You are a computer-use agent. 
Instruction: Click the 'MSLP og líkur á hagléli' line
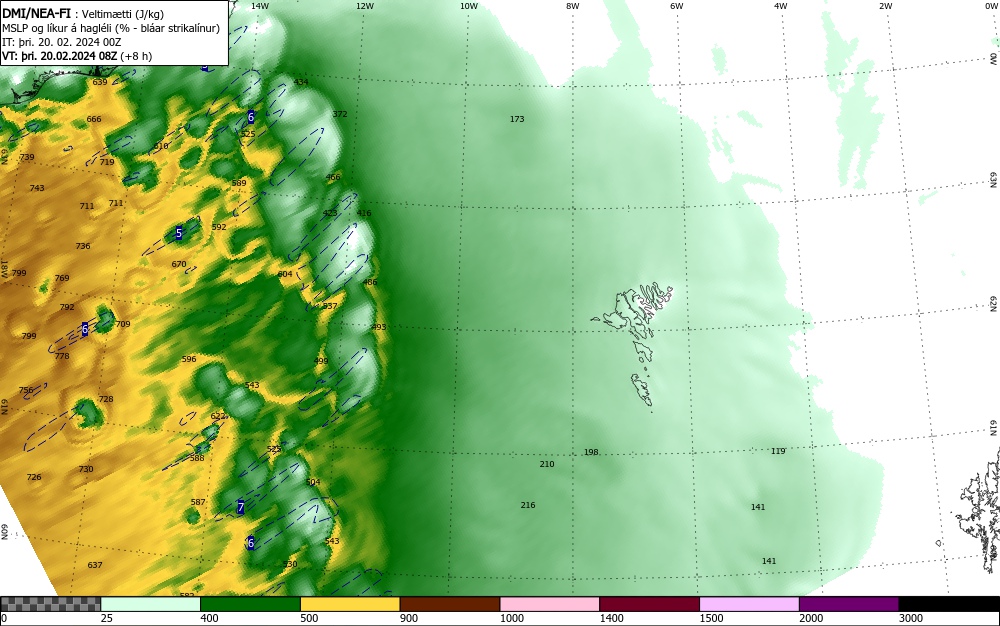pos(57,28)
